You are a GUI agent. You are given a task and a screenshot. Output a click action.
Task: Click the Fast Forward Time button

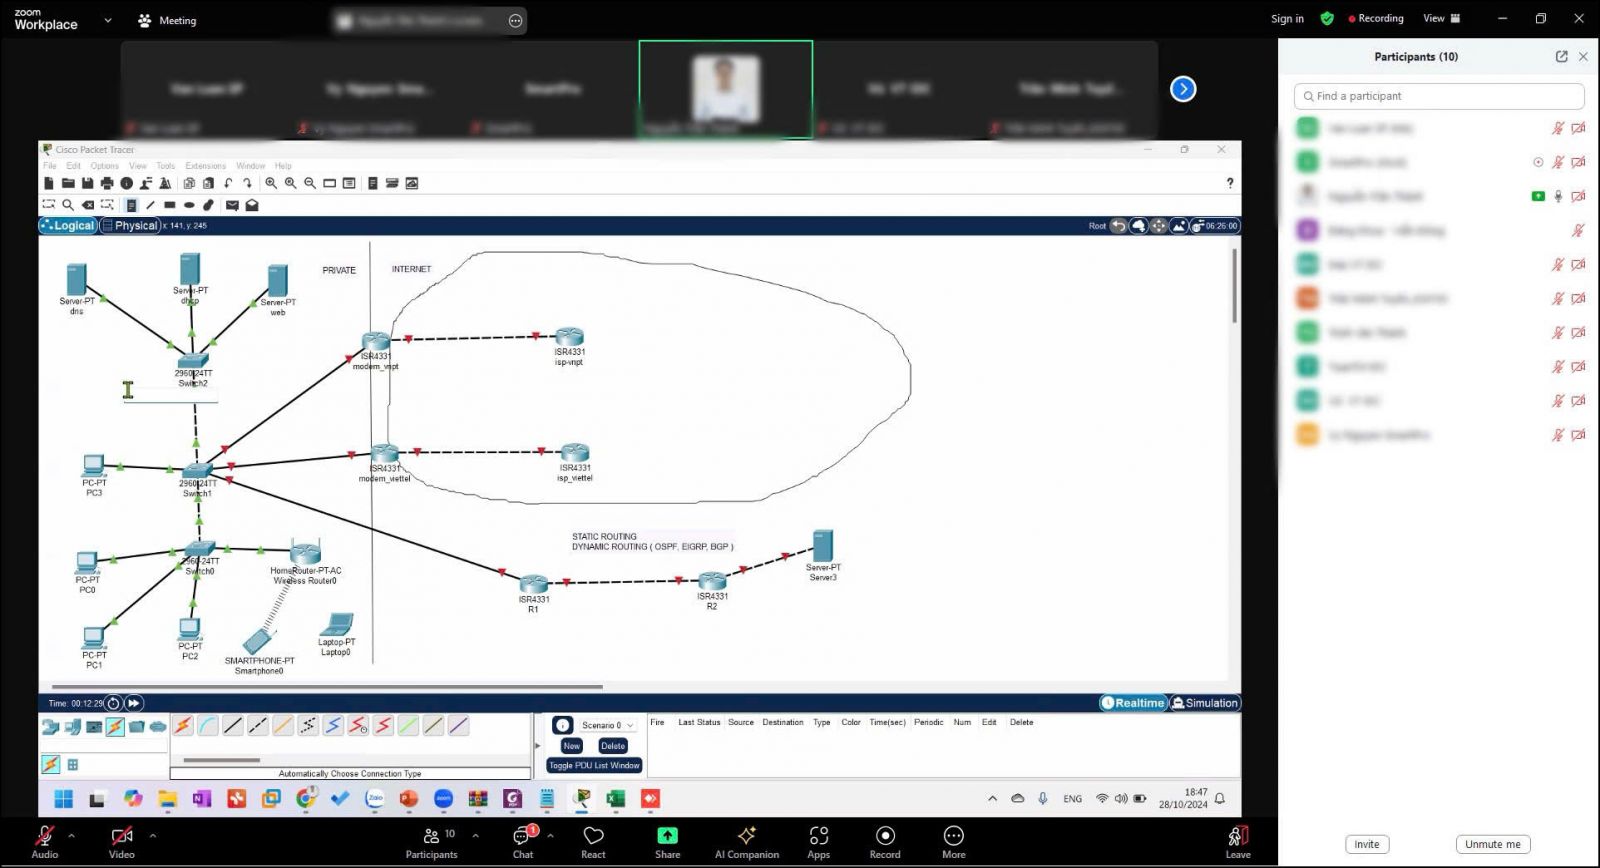pos(134,703)
